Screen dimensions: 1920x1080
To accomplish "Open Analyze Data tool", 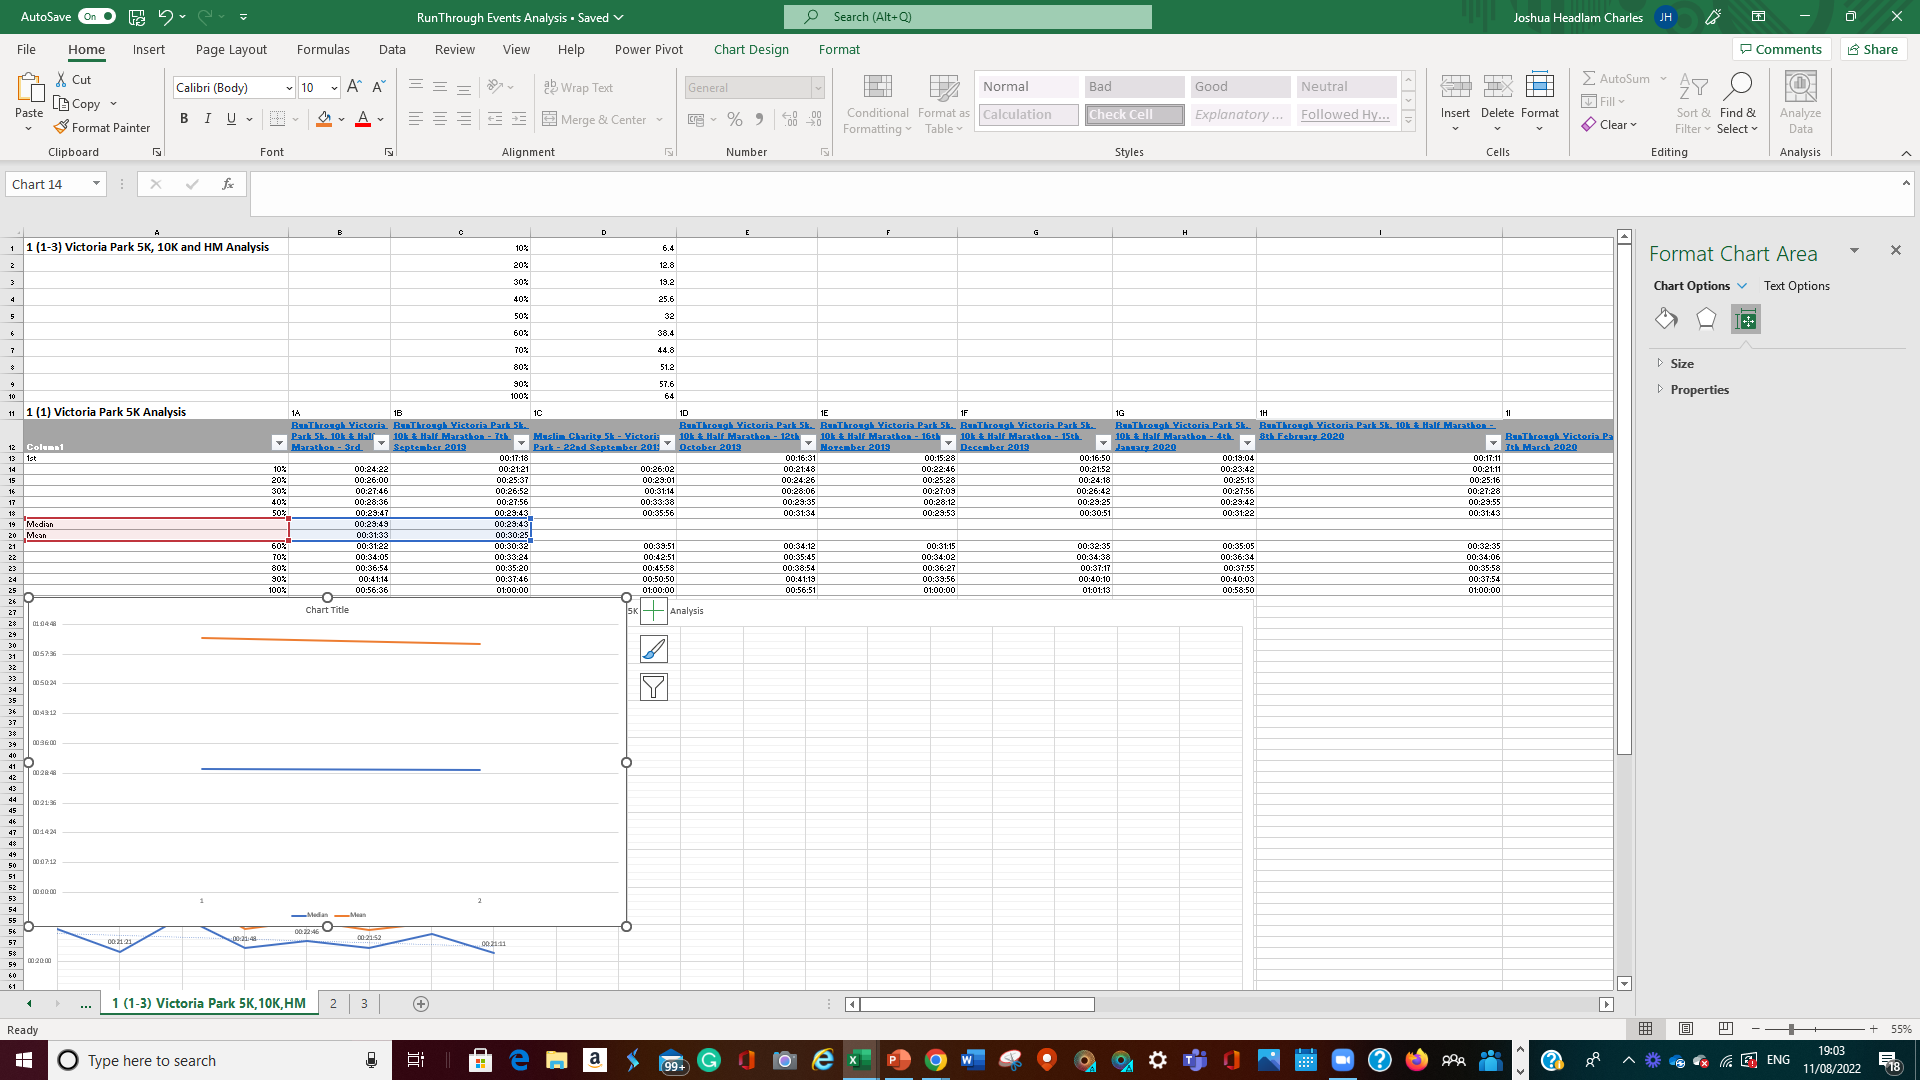I will [1800, 103].
